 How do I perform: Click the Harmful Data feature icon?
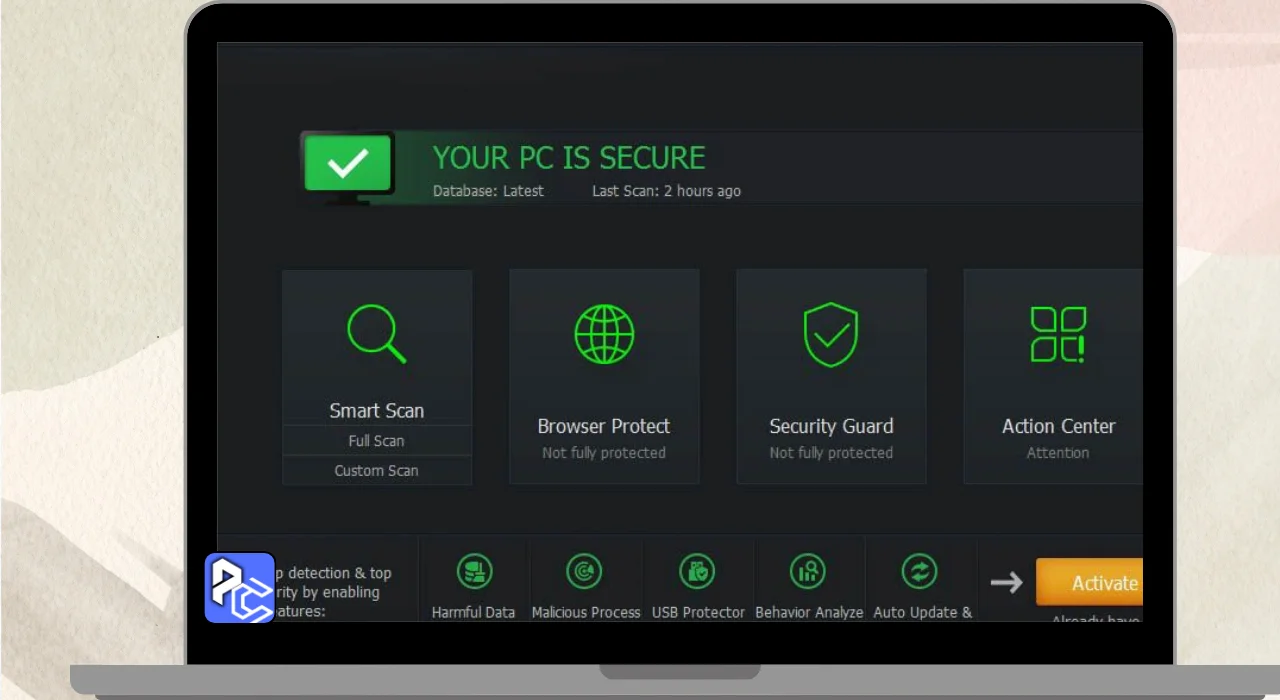[x=474, y=572]
